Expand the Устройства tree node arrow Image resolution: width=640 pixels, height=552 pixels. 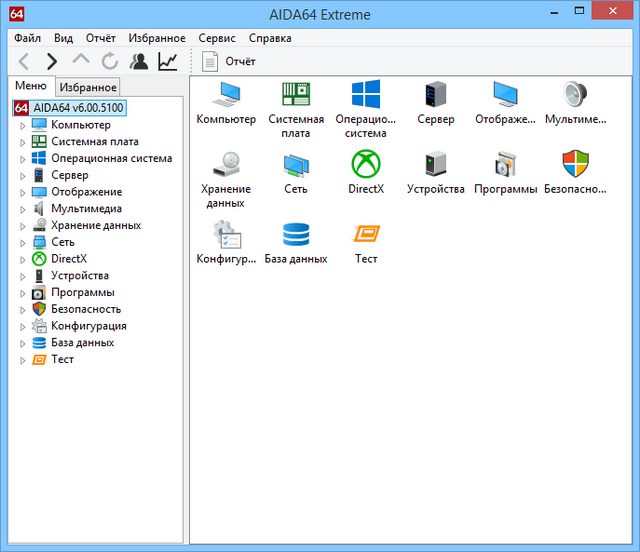(x=23, y=276)
